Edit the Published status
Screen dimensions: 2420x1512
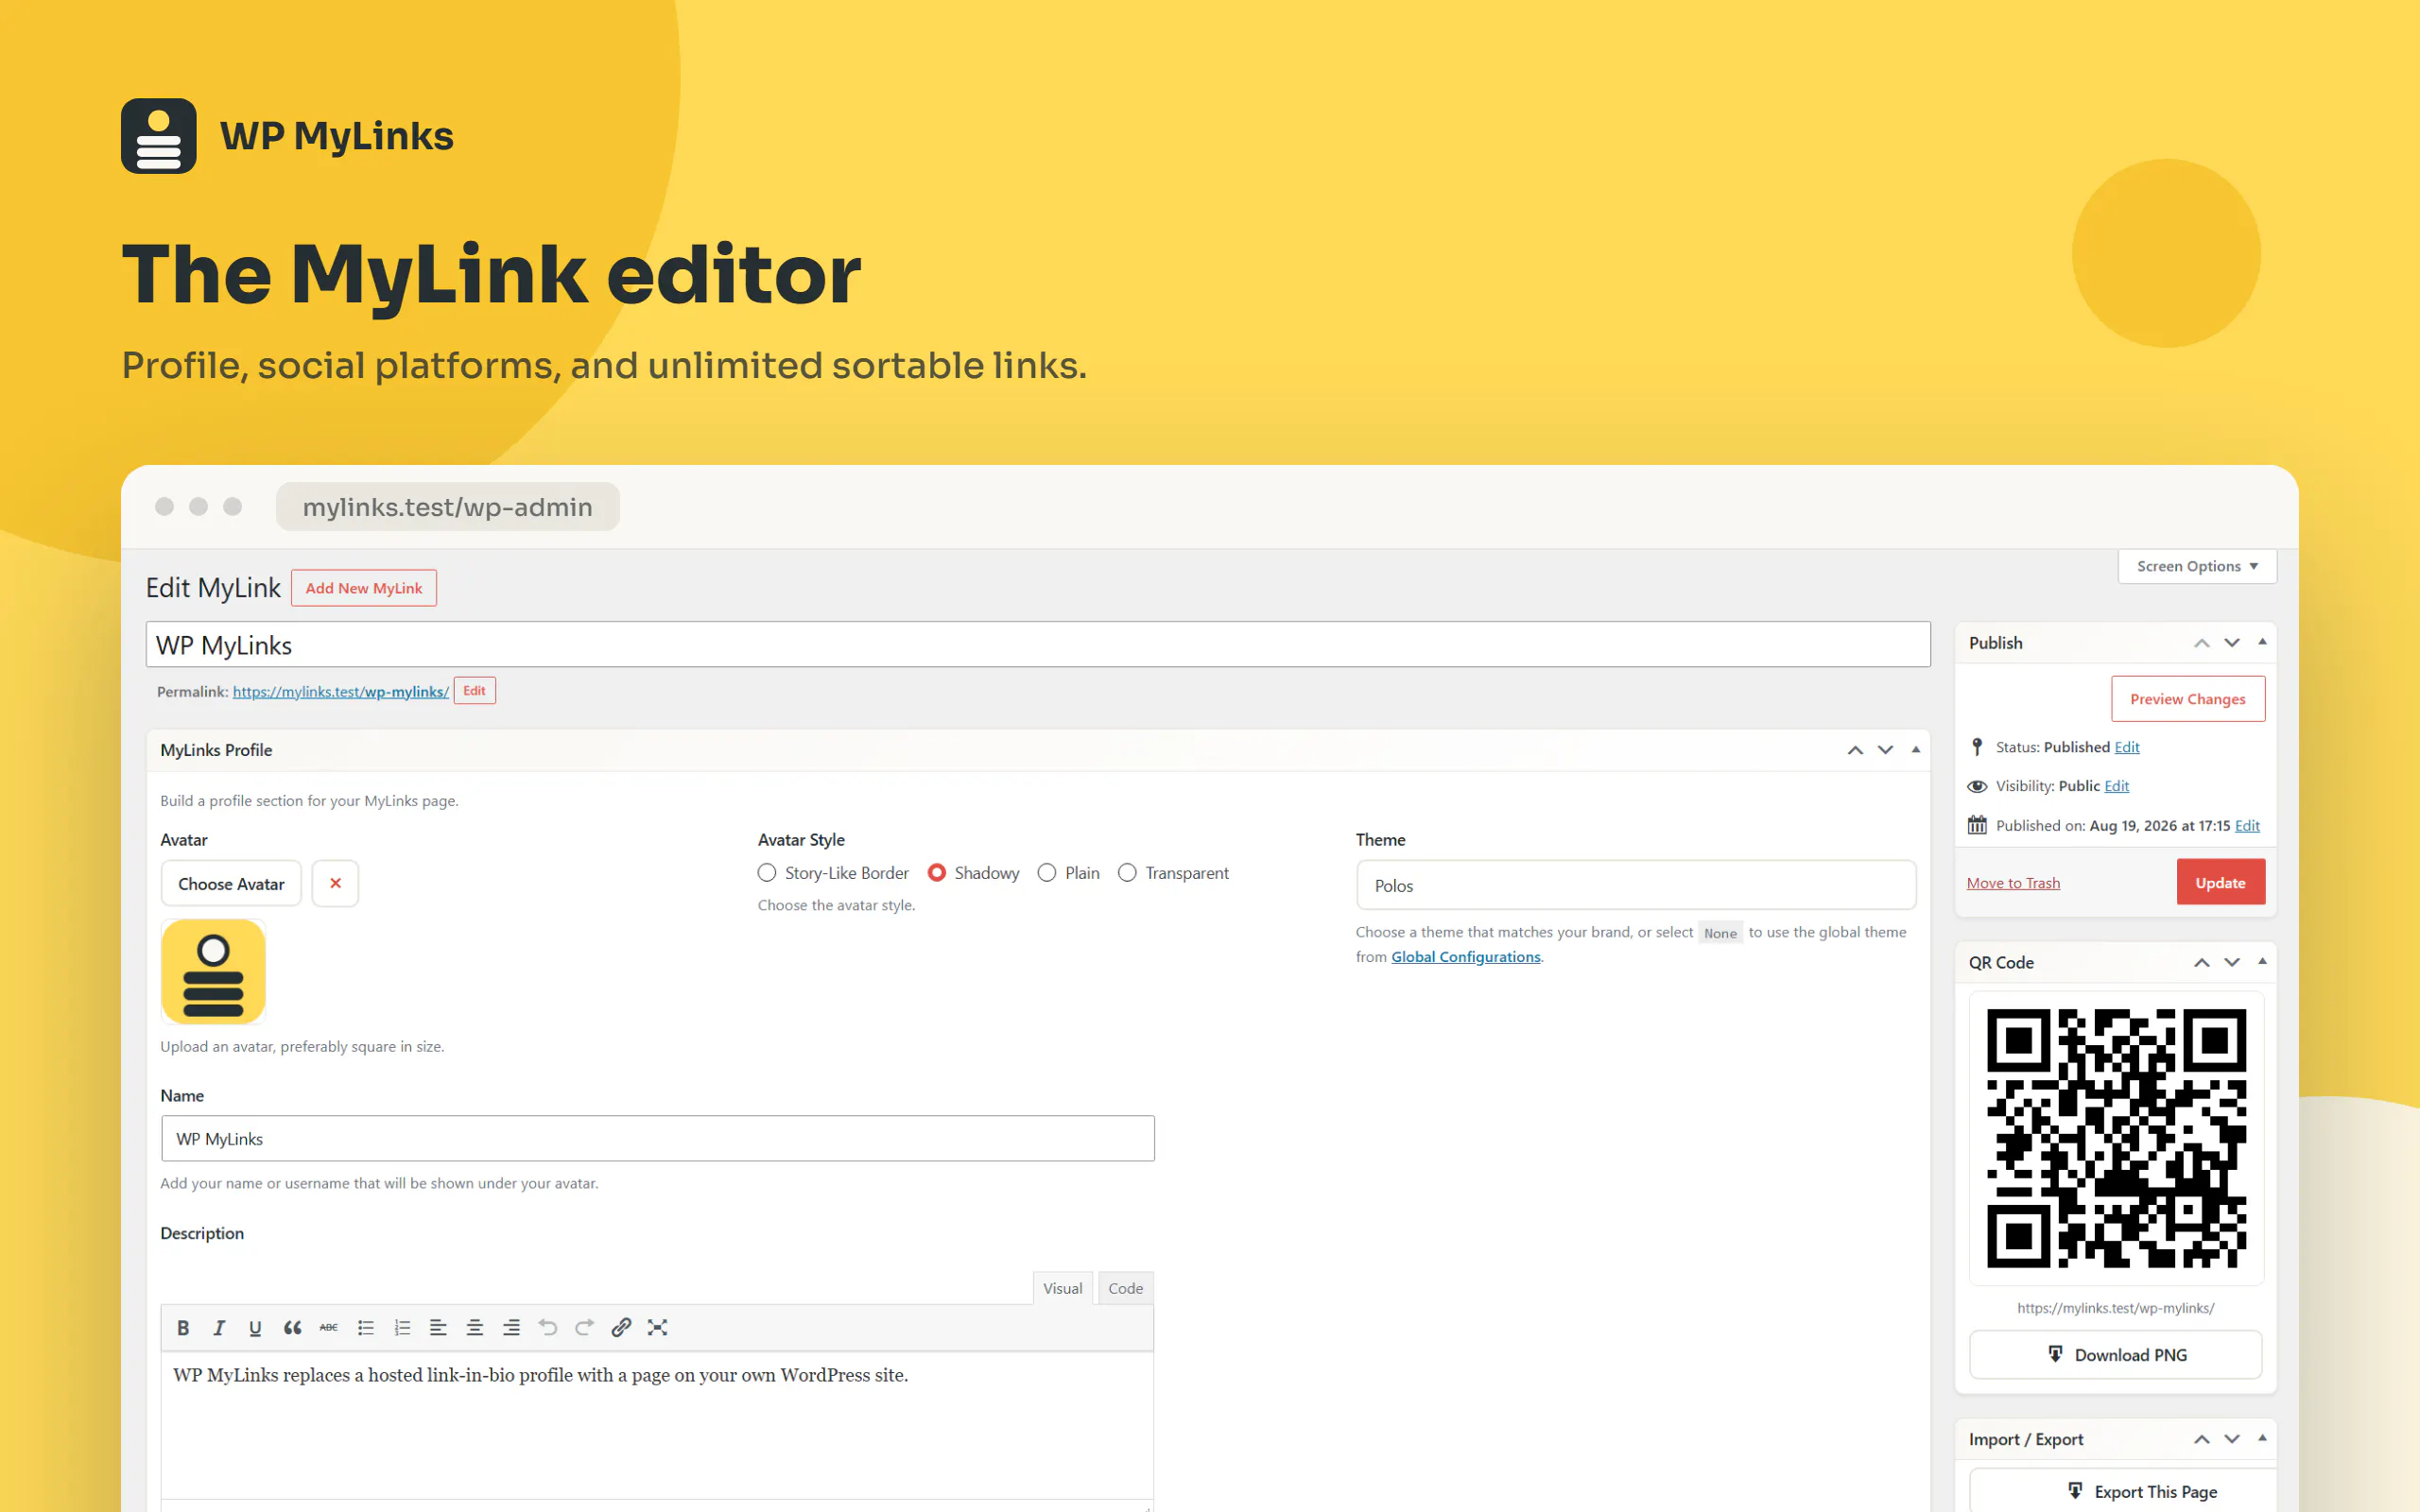click(2127, 747)
